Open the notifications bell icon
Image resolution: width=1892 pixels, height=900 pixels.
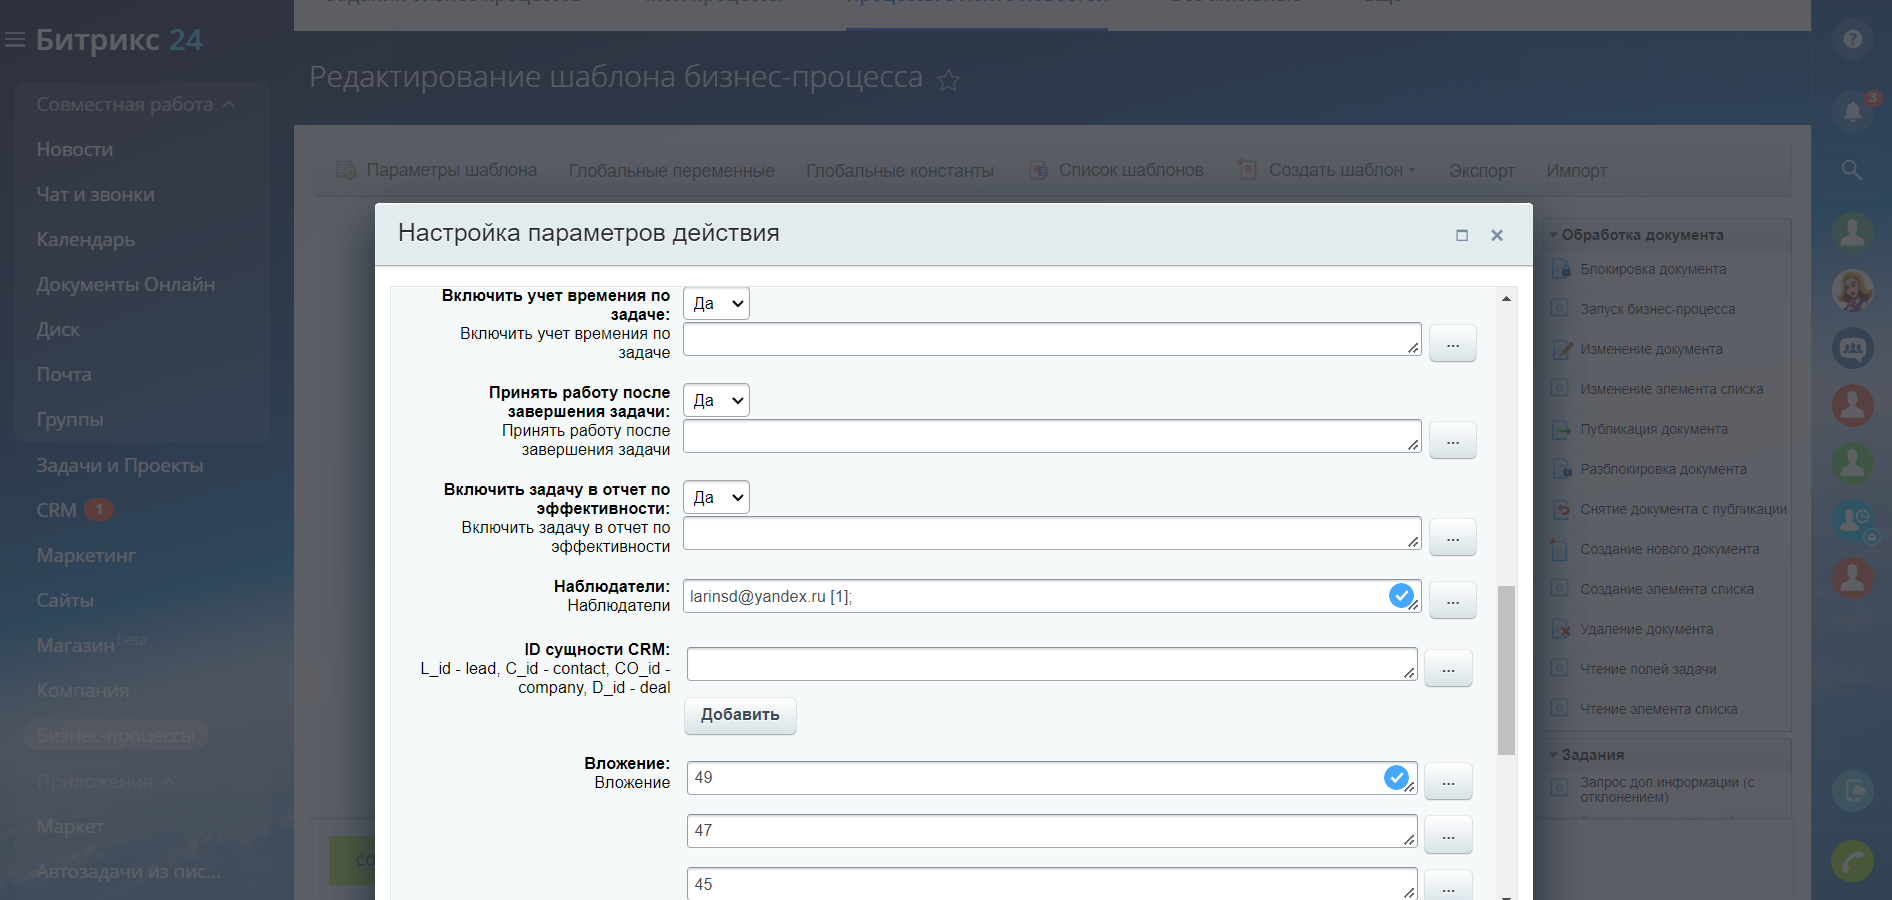point(1852,111)
